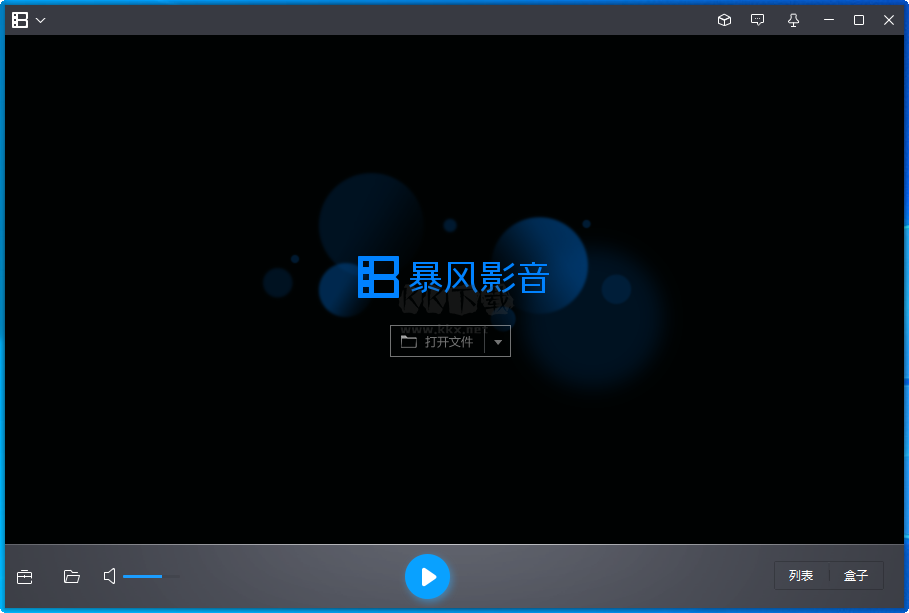Open the dropdown arrow beside 打开文件
909x613 pixels.
pyautogui.click(x=497, y=340)
